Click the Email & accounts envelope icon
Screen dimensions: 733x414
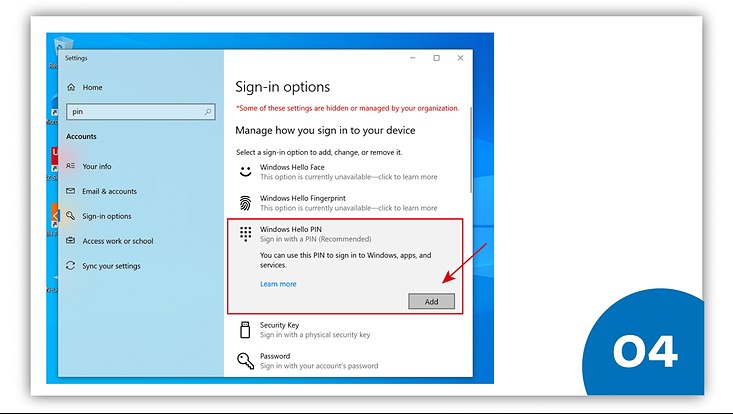tap(71, 191)
